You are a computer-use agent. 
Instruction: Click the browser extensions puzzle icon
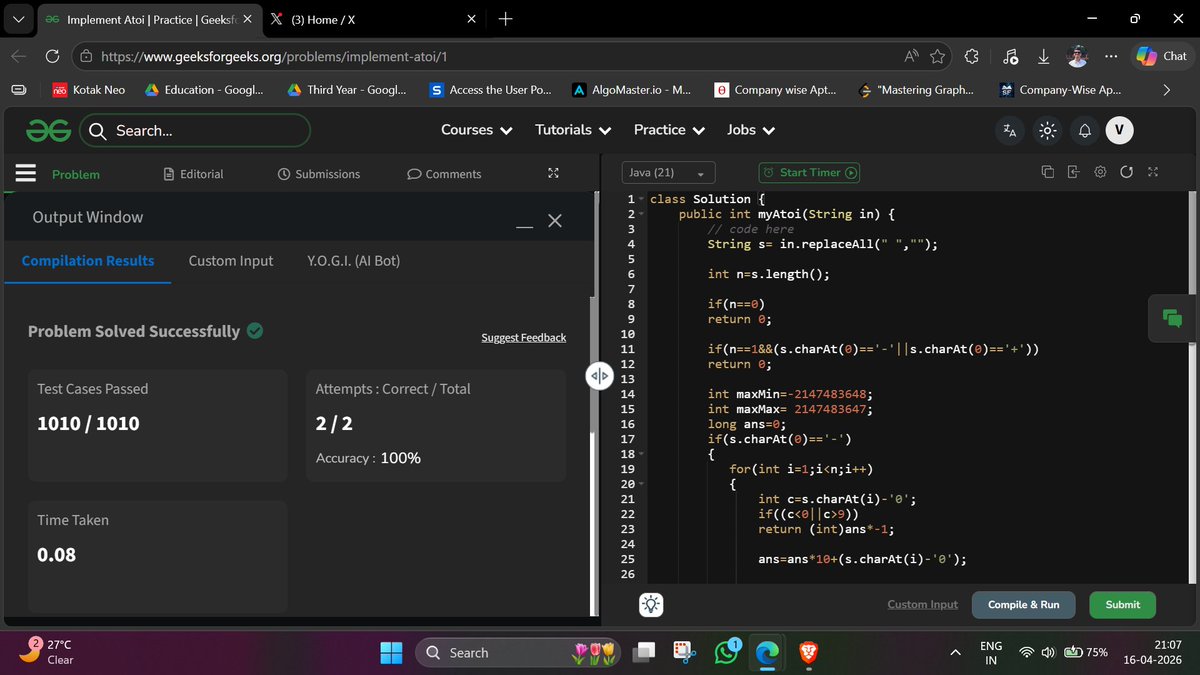[971, 57]
